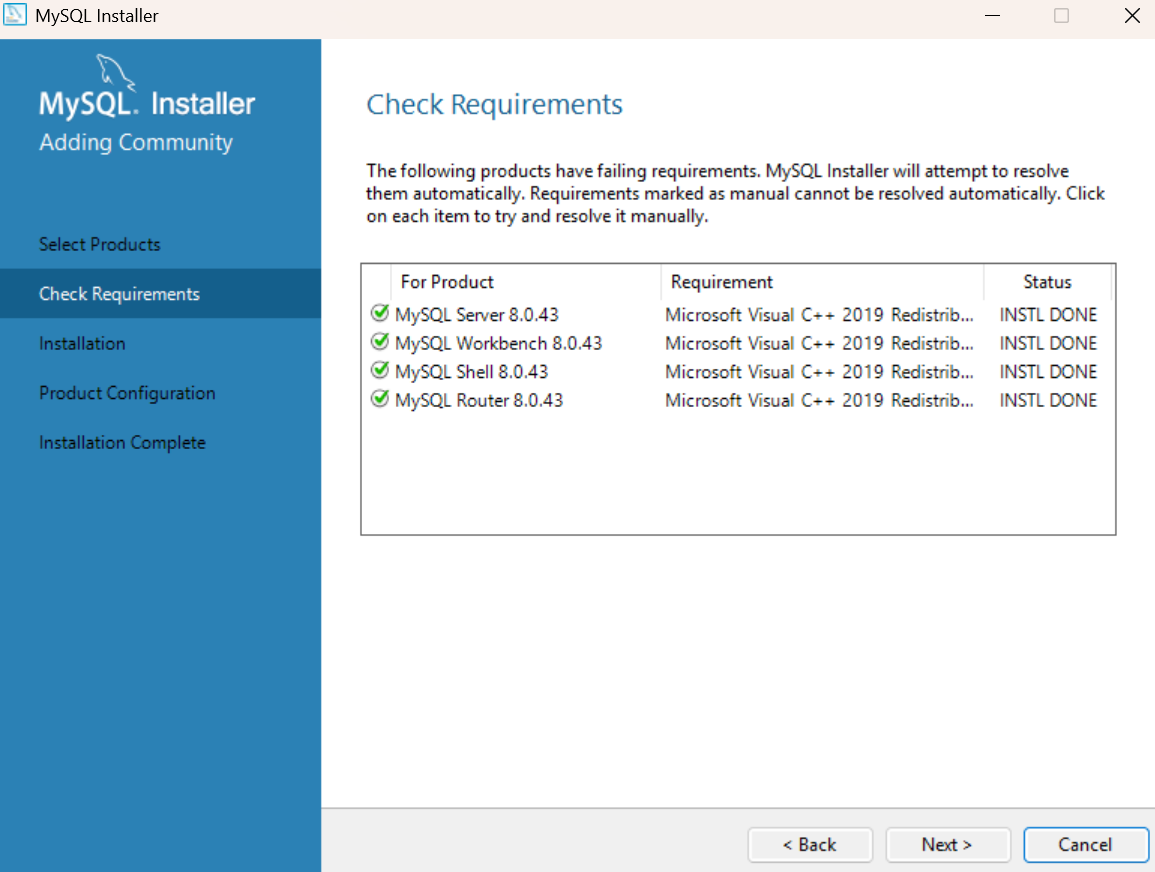Click INSTL DONE status for MySQL Shell
The width and height of the screenshot is (1155, 872).
[1048, 372]
